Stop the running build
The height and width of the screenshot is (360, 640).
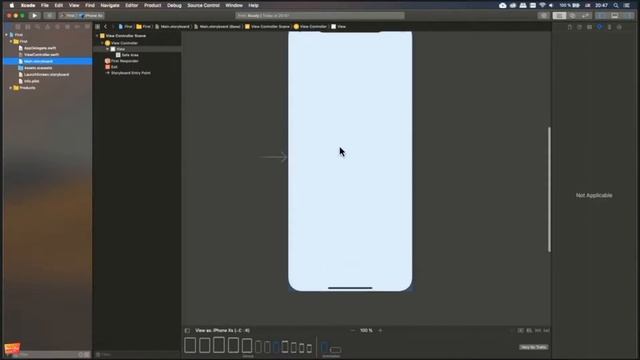click(49, 16)
